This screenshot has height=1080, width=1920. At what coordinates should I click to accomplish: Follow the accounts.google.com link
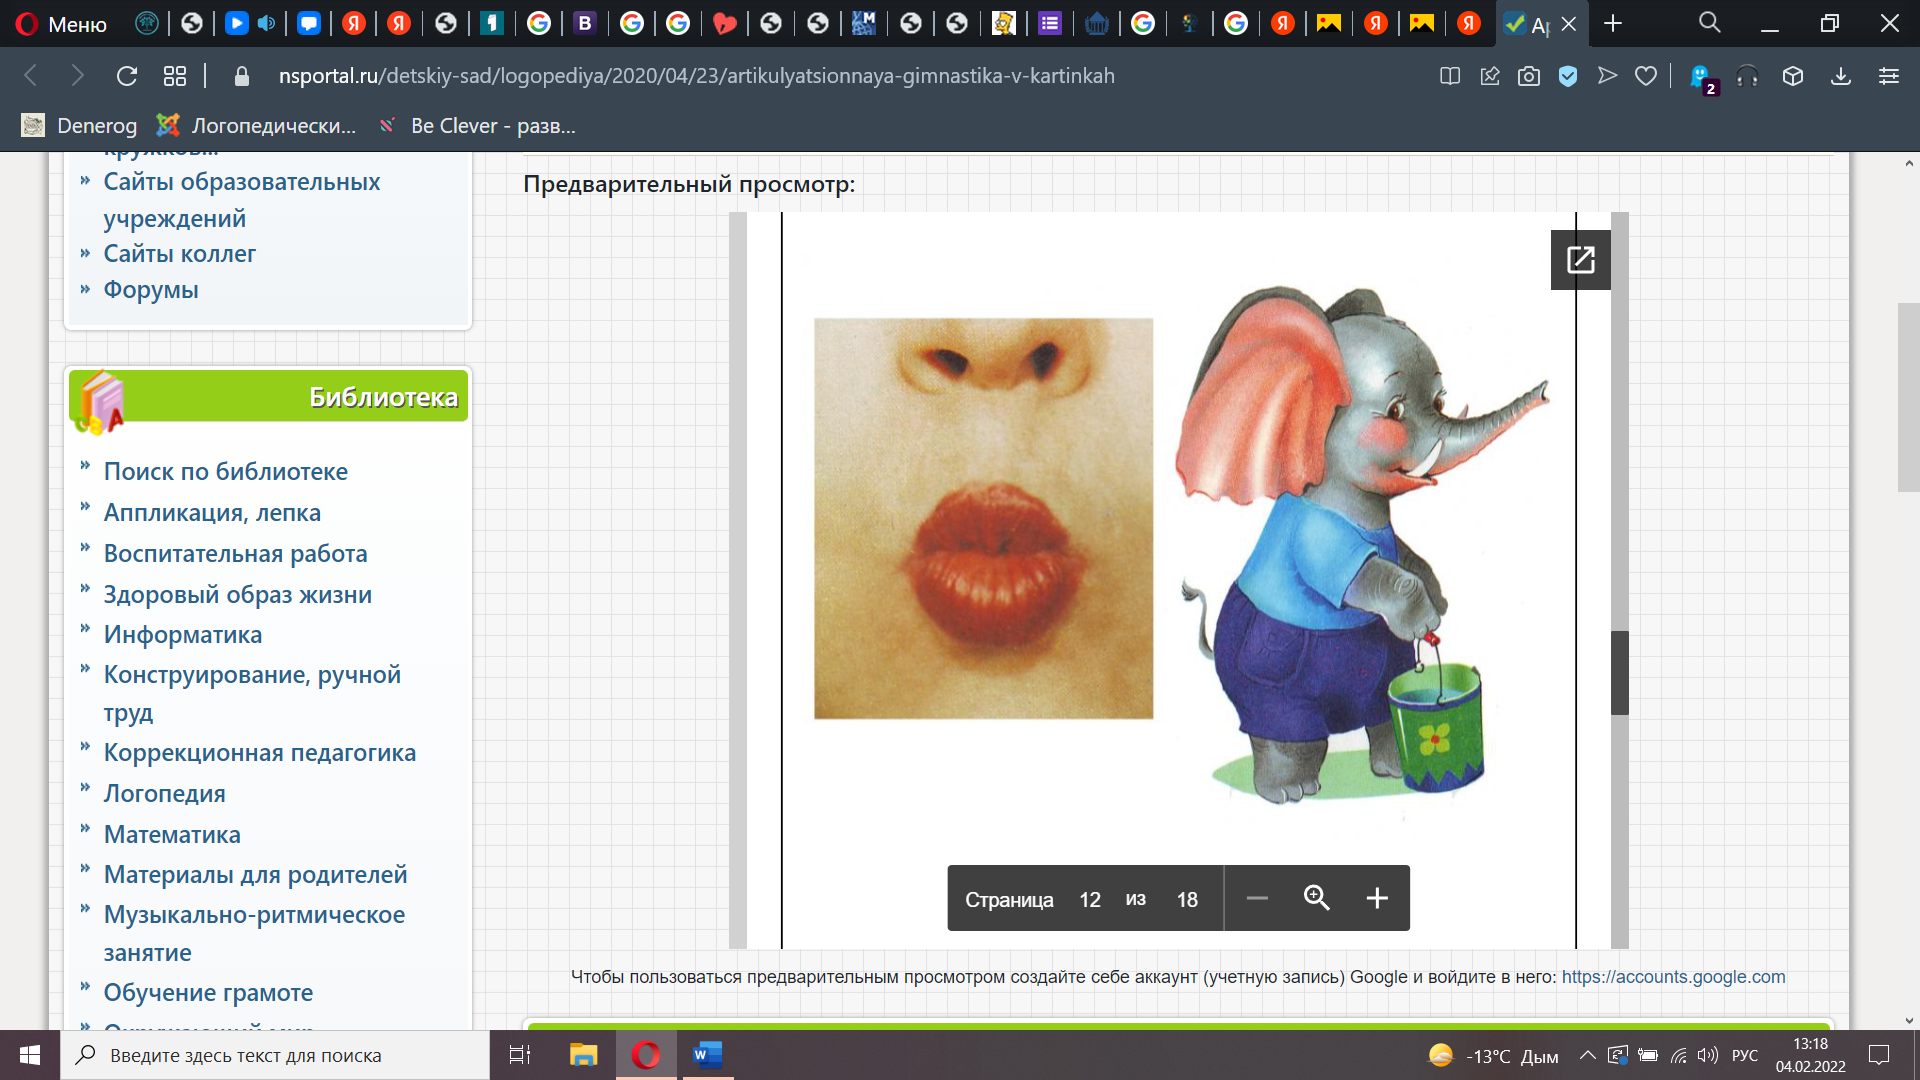pyautogui.click(x=1673, y=977)
